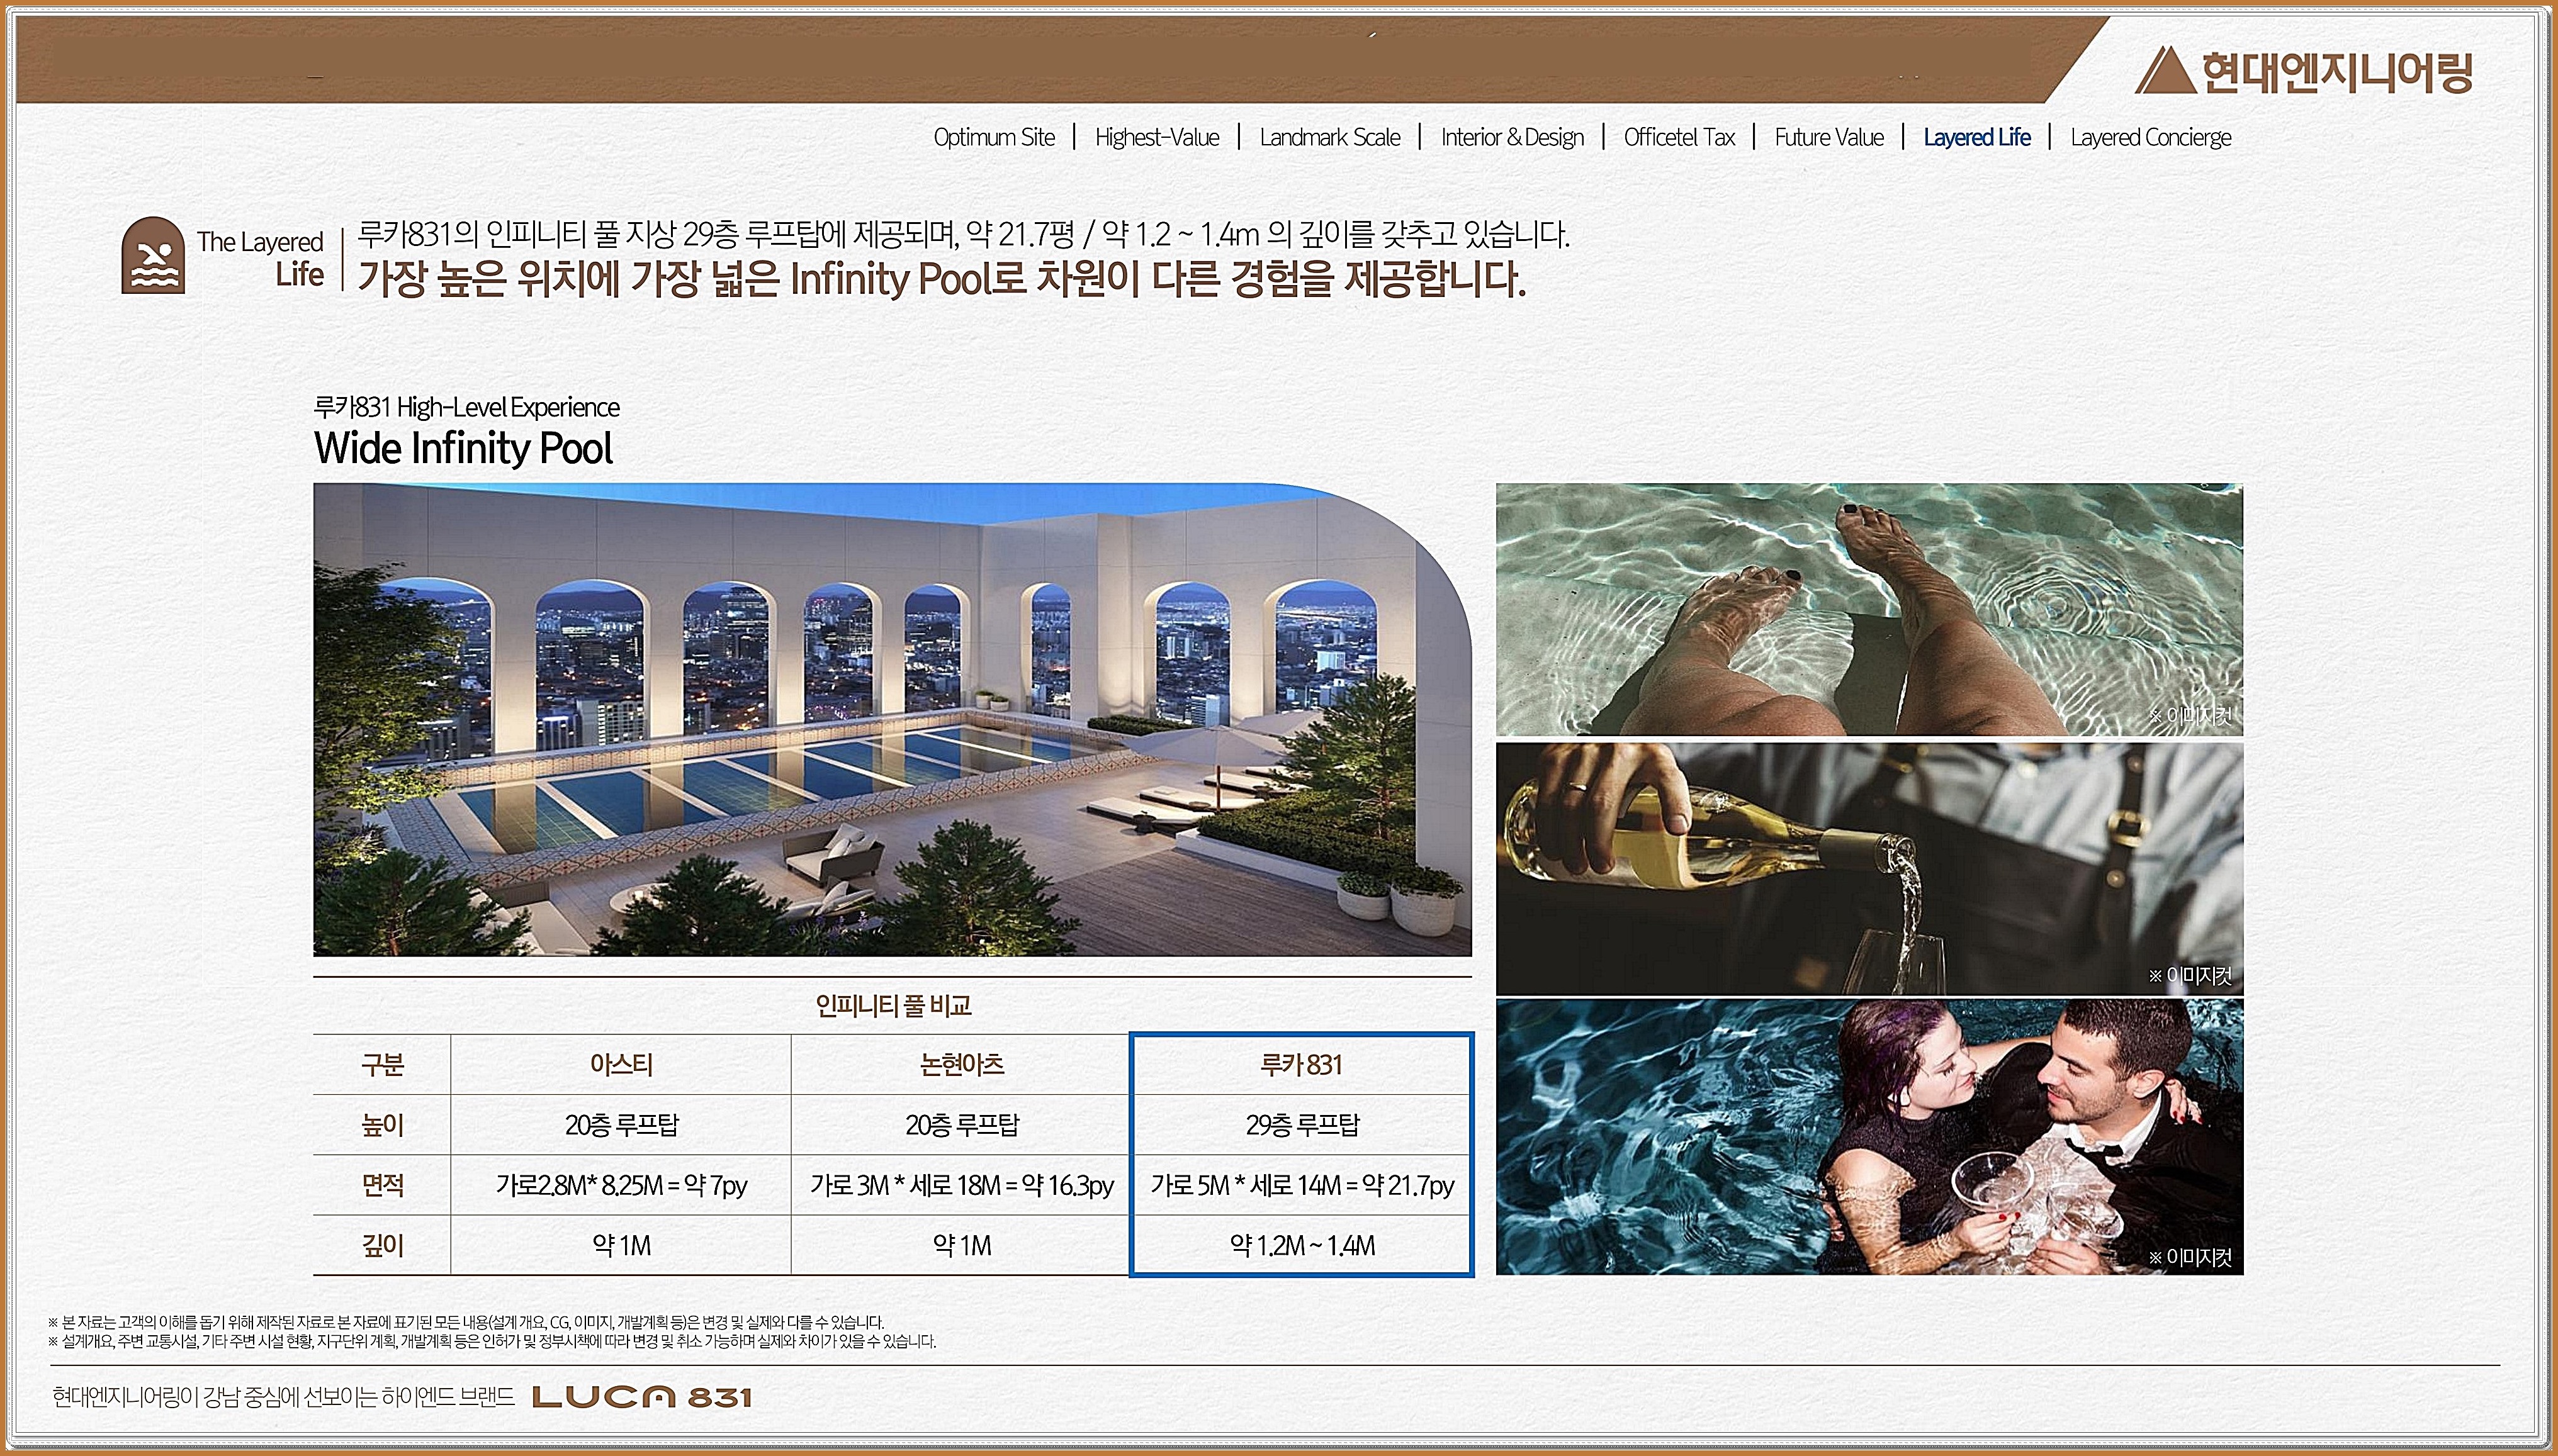This screenshot has height=1456, width=2558.
Task: Click '20층 루프탑' under 아스티
Action: (621, 1125)
